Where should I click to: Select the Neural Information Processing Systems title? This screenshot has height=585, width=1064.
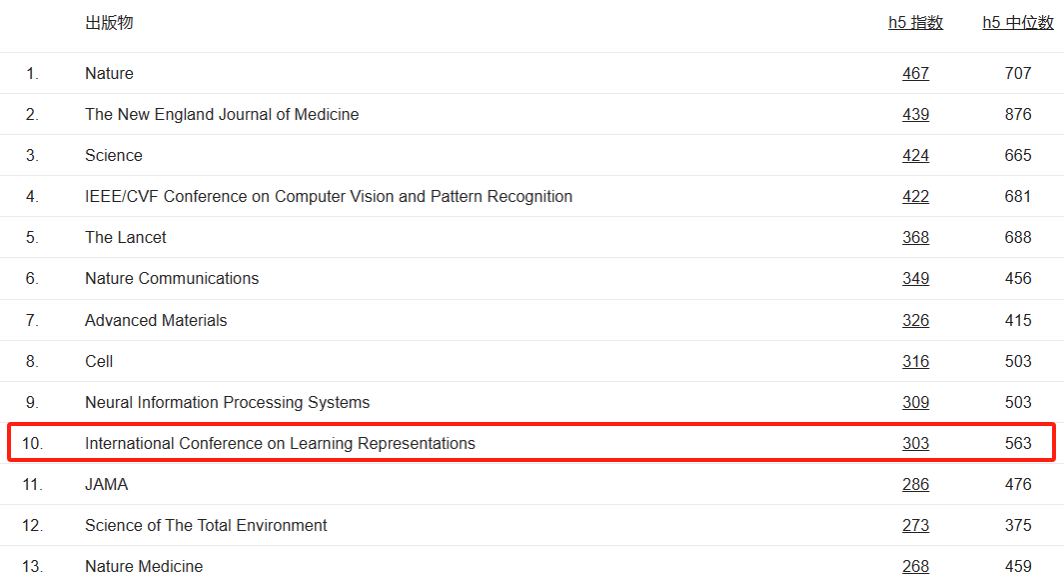[227, 402]
